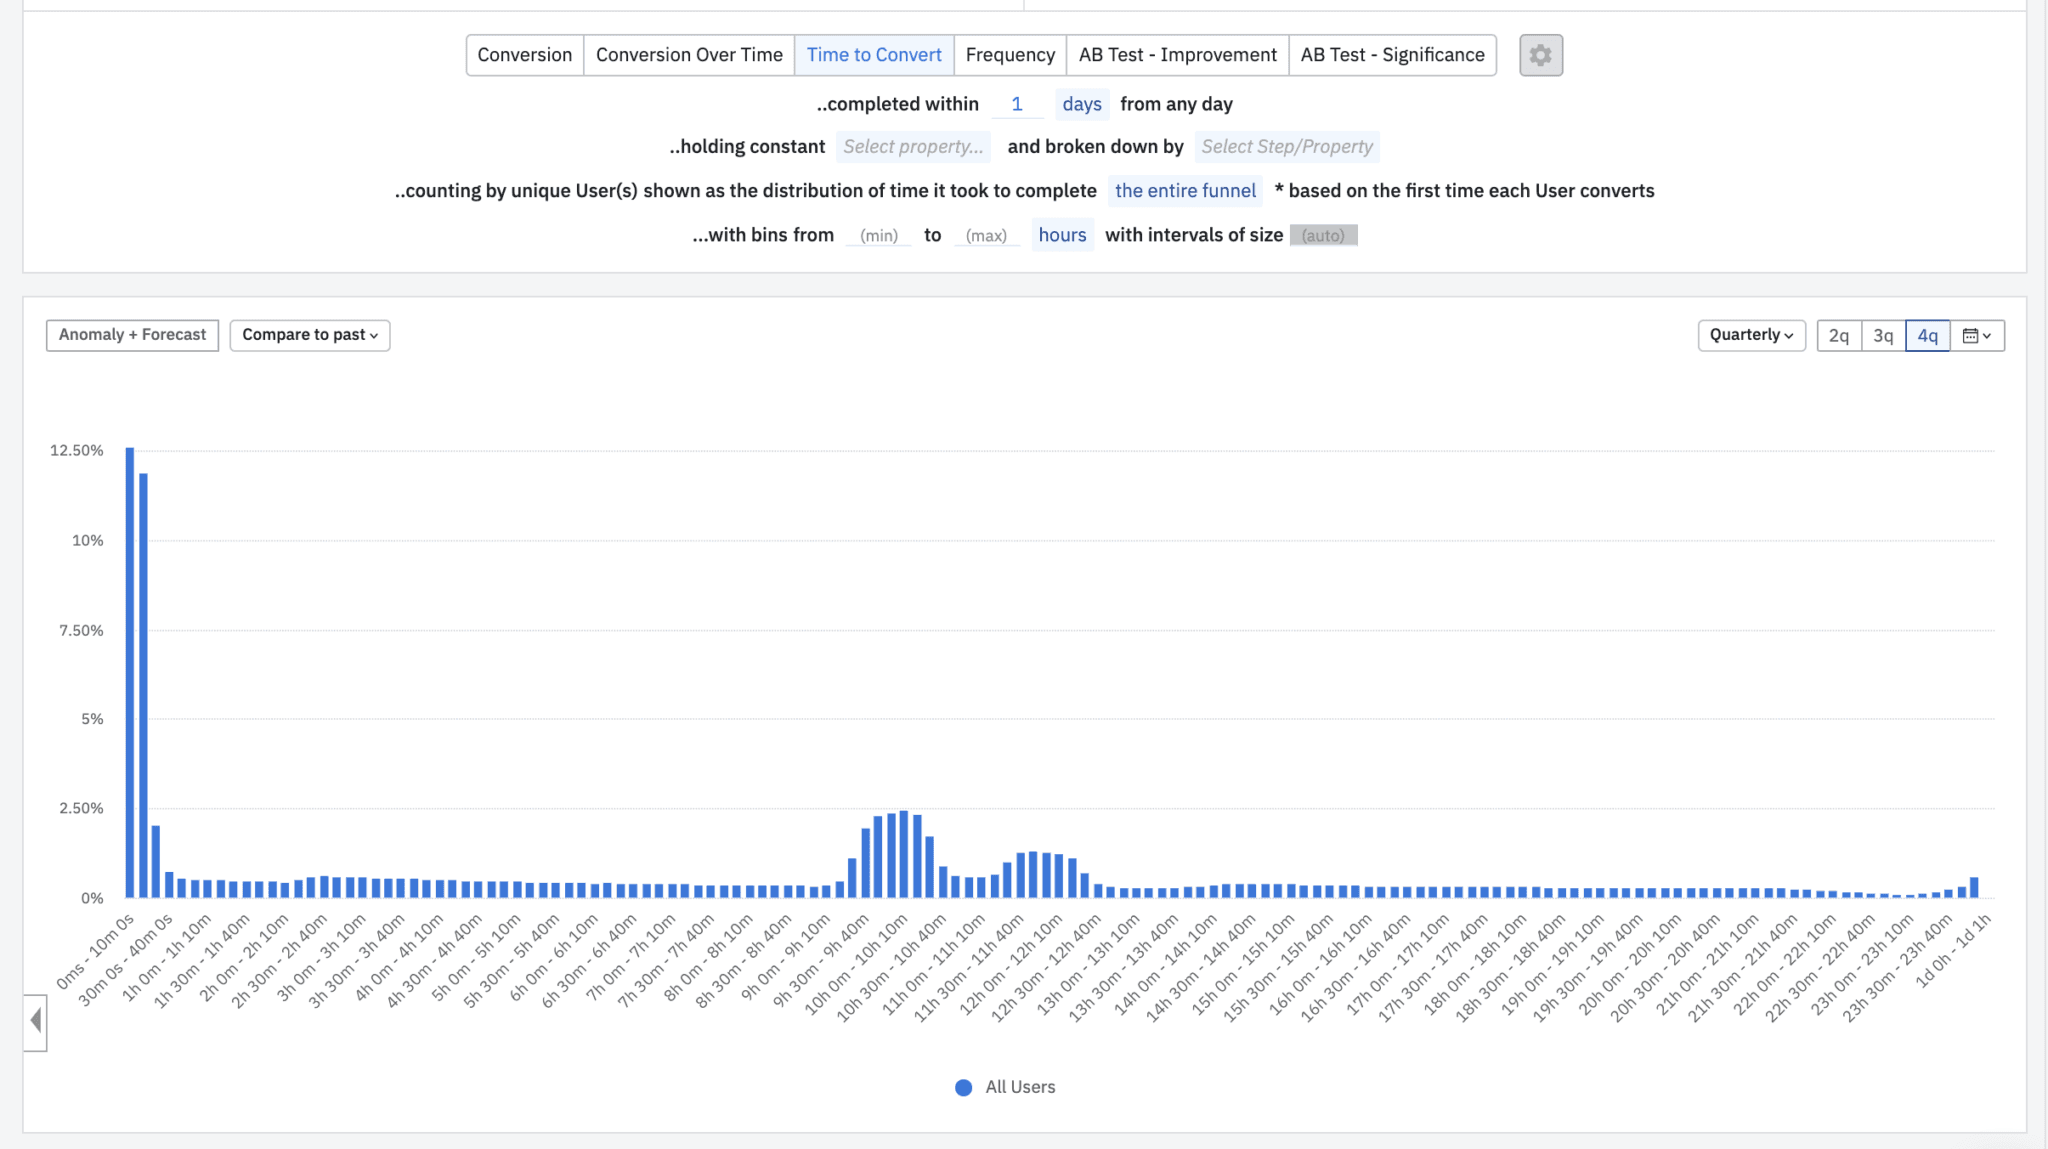The width and height of the screenshot is (2048, 1149).
Task: Collapse the panel using the left edge arrow
Action: tap(35, 1021)
